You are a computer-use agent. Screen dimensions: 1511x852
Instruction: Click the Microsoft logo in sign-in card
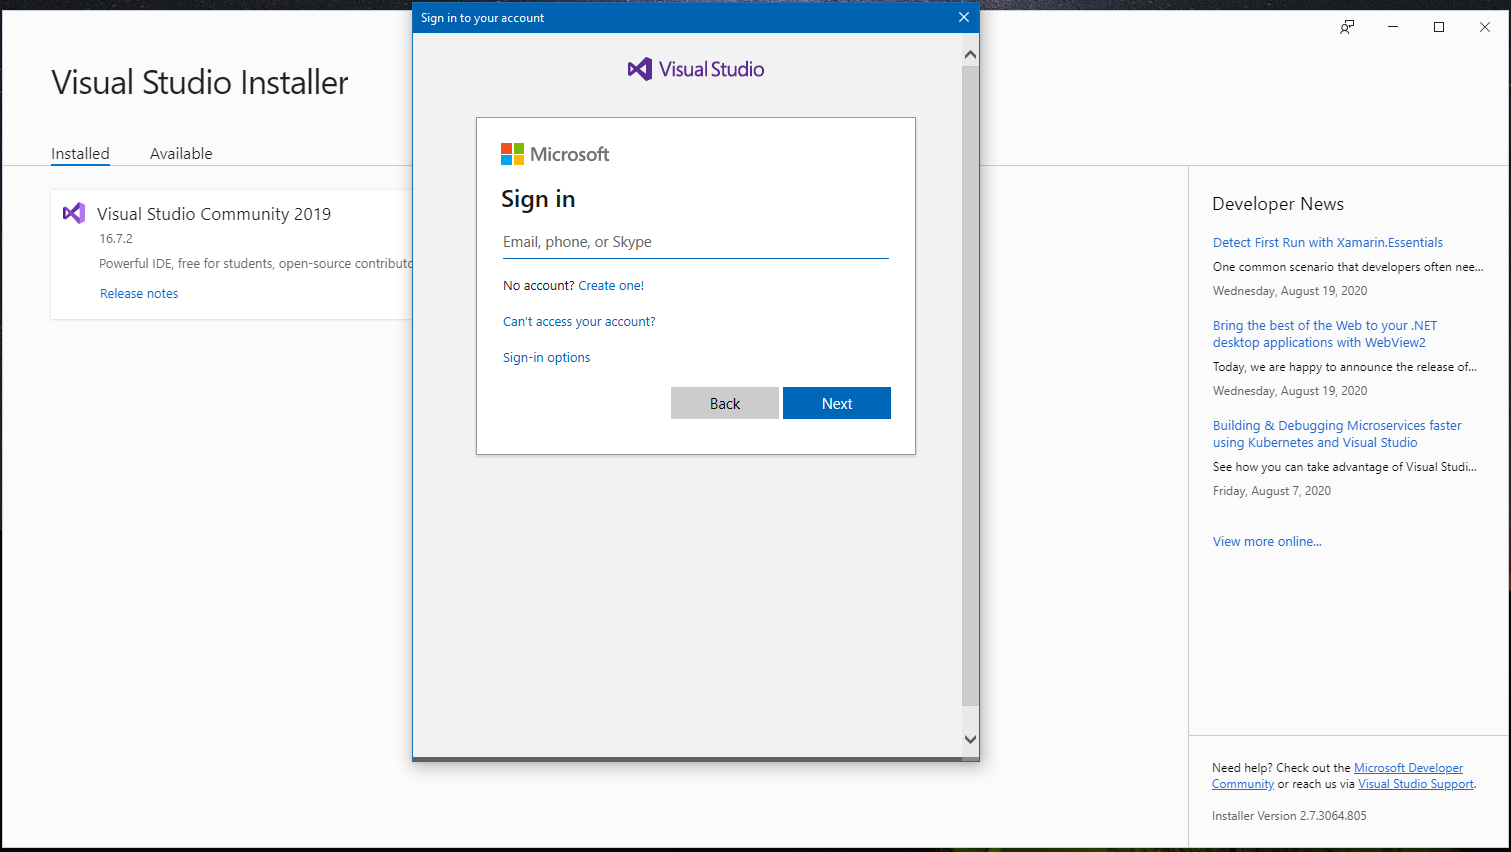click(555, 154)
